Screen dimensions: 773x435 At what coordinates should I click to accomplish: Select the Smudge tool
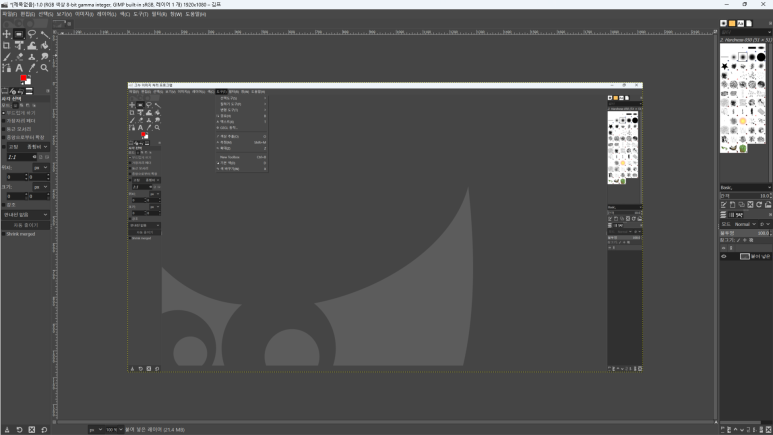click(x=44, y=57)
